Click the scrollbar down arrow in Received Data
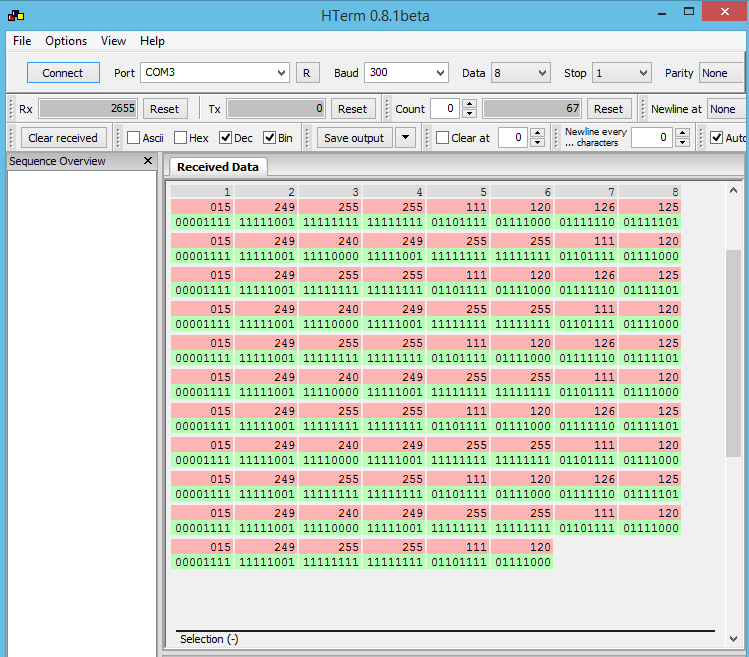The width and height of the screenshot is (749, 657). tap(733, 638)
